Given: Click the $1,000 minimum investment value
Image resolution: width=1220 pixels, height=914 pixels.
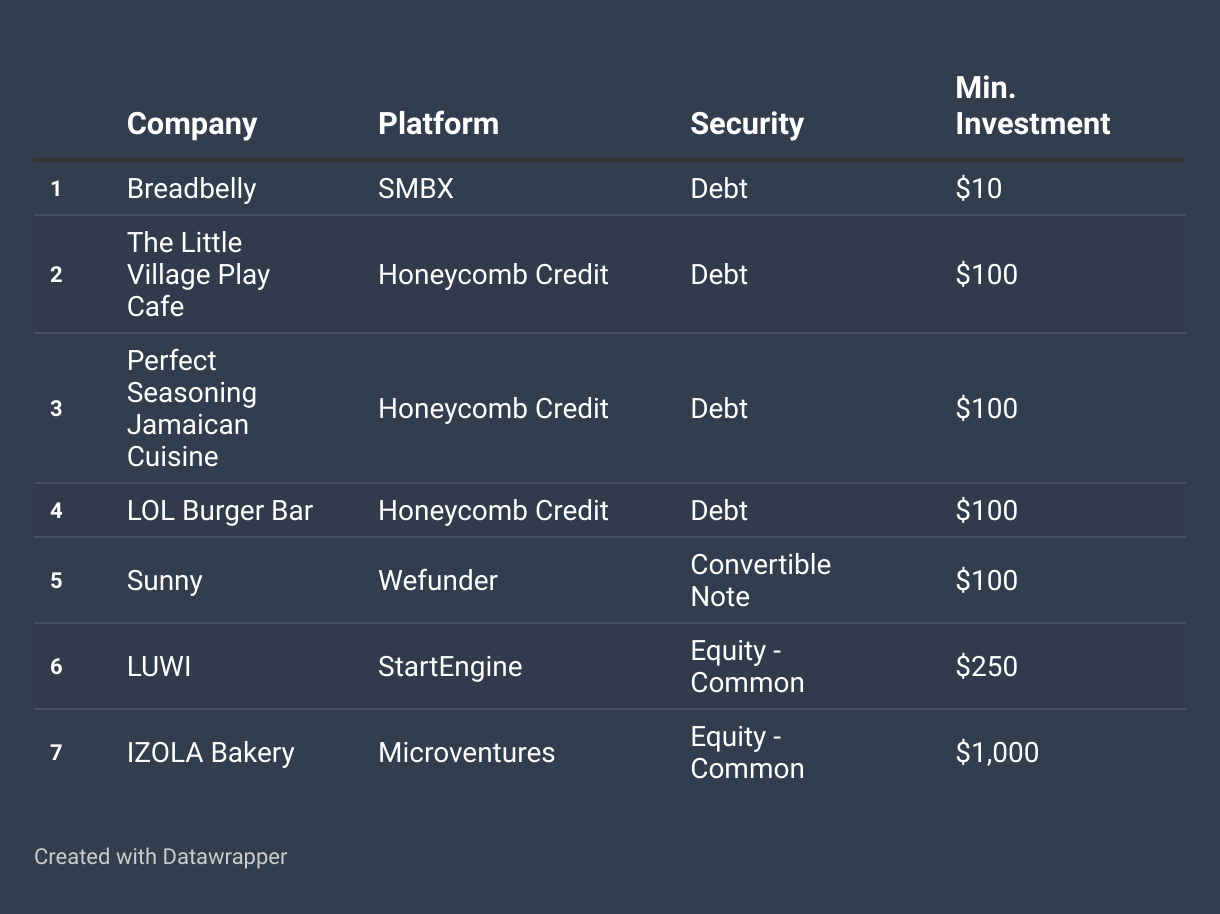Looking at the screenshot, I should (x=997, y=752).
